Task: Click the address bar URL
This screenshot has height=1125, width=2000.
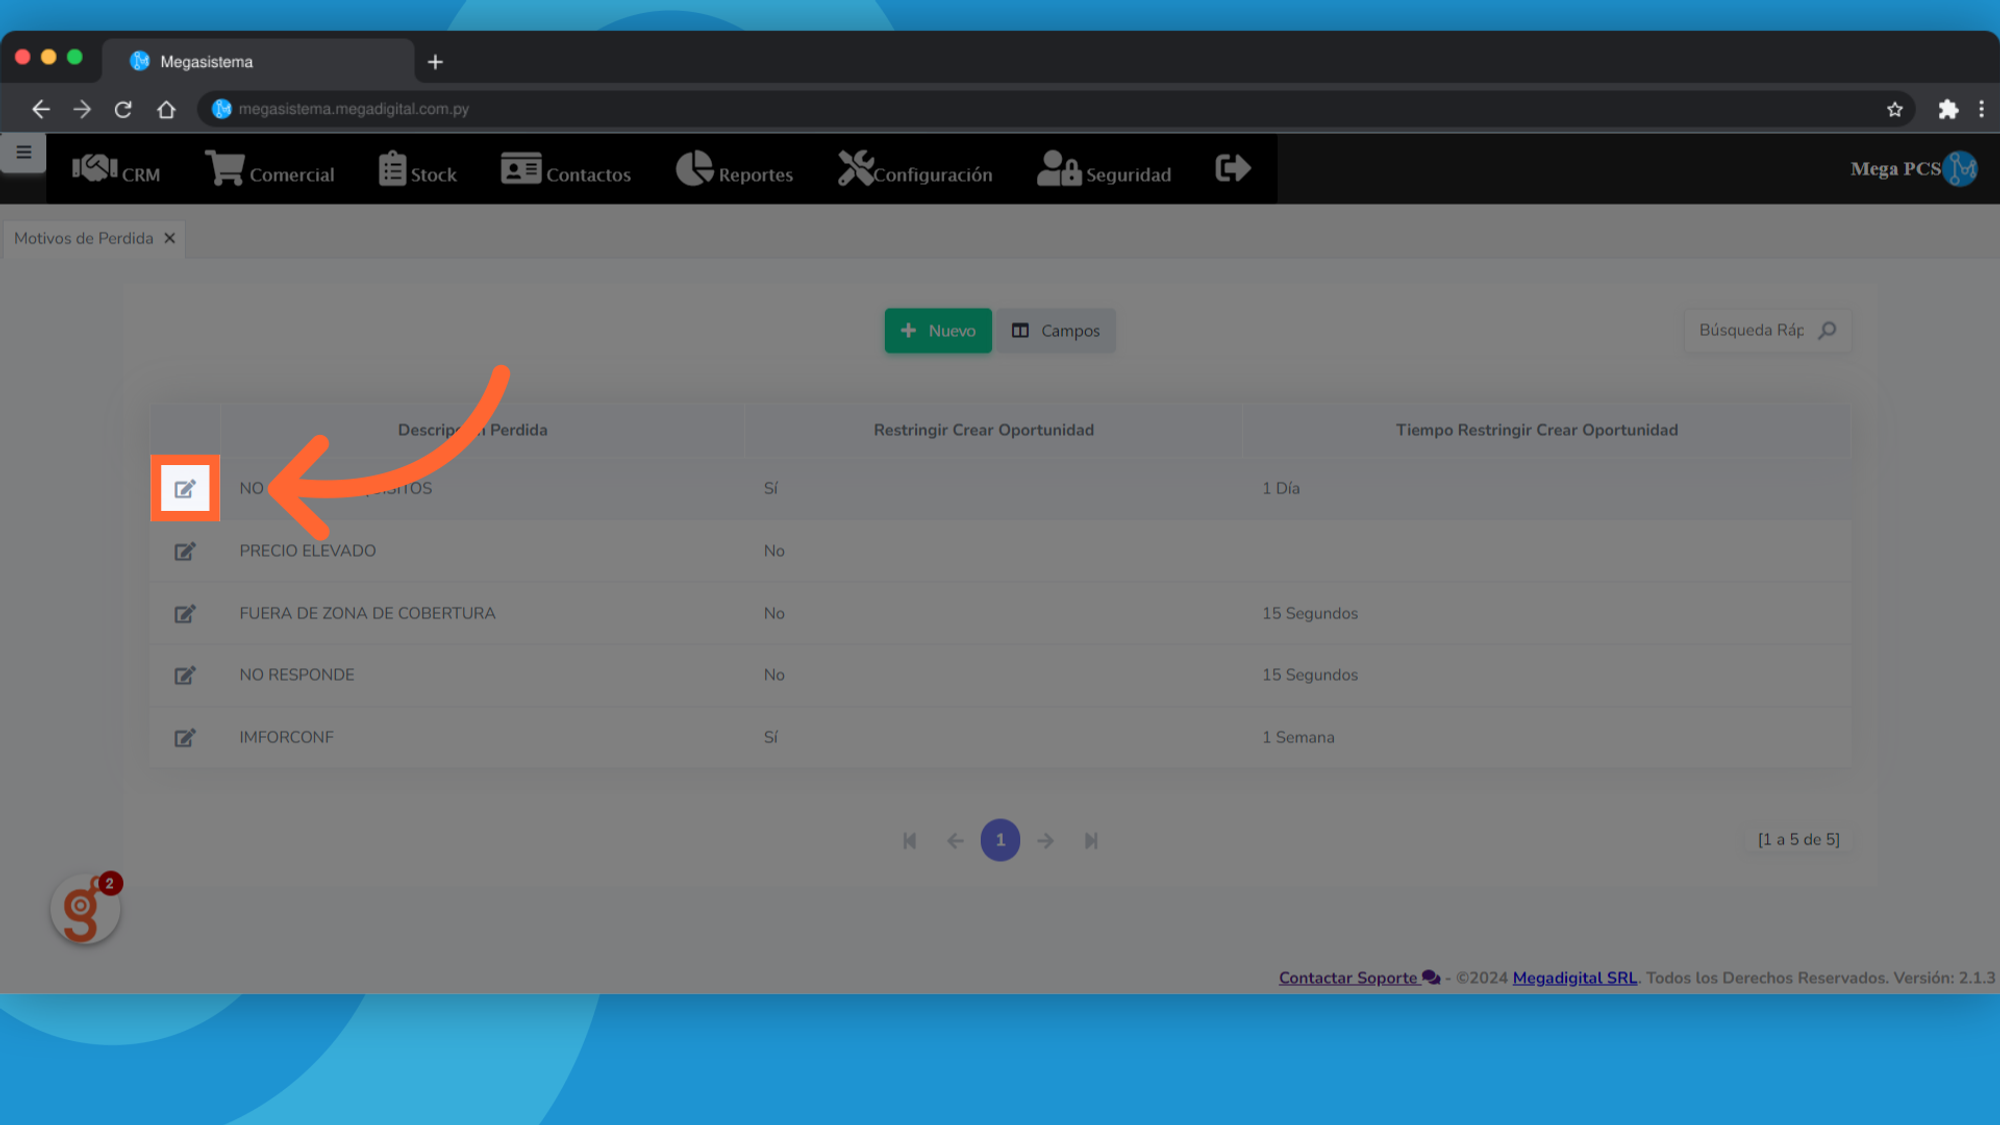Action: tap(353, 109)
